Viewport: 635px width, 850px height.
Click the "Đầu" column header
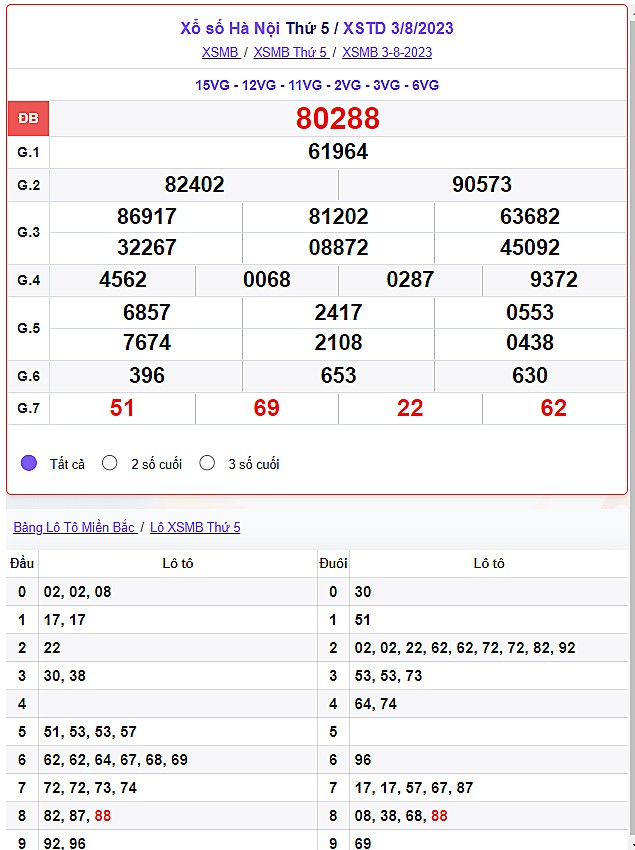point(22,563)
